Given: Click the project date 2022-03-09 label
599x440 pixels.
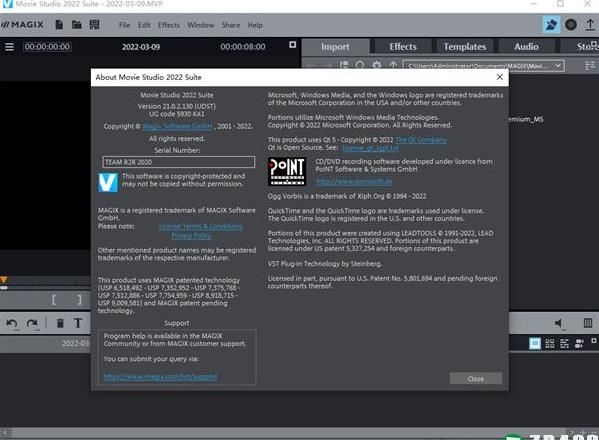Looking at the screenshot, I should [141, 47].
